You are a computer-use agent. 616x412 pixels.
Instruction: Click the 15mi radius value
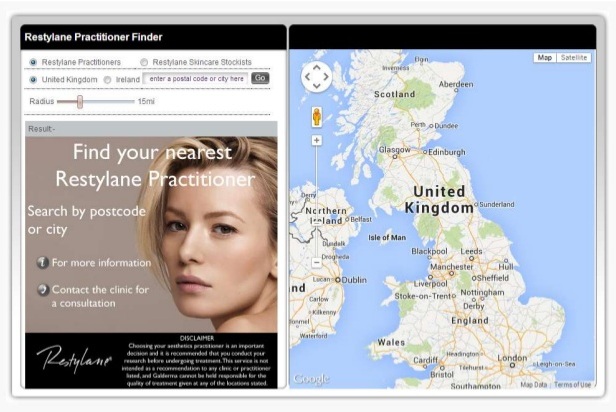[146, 101]
